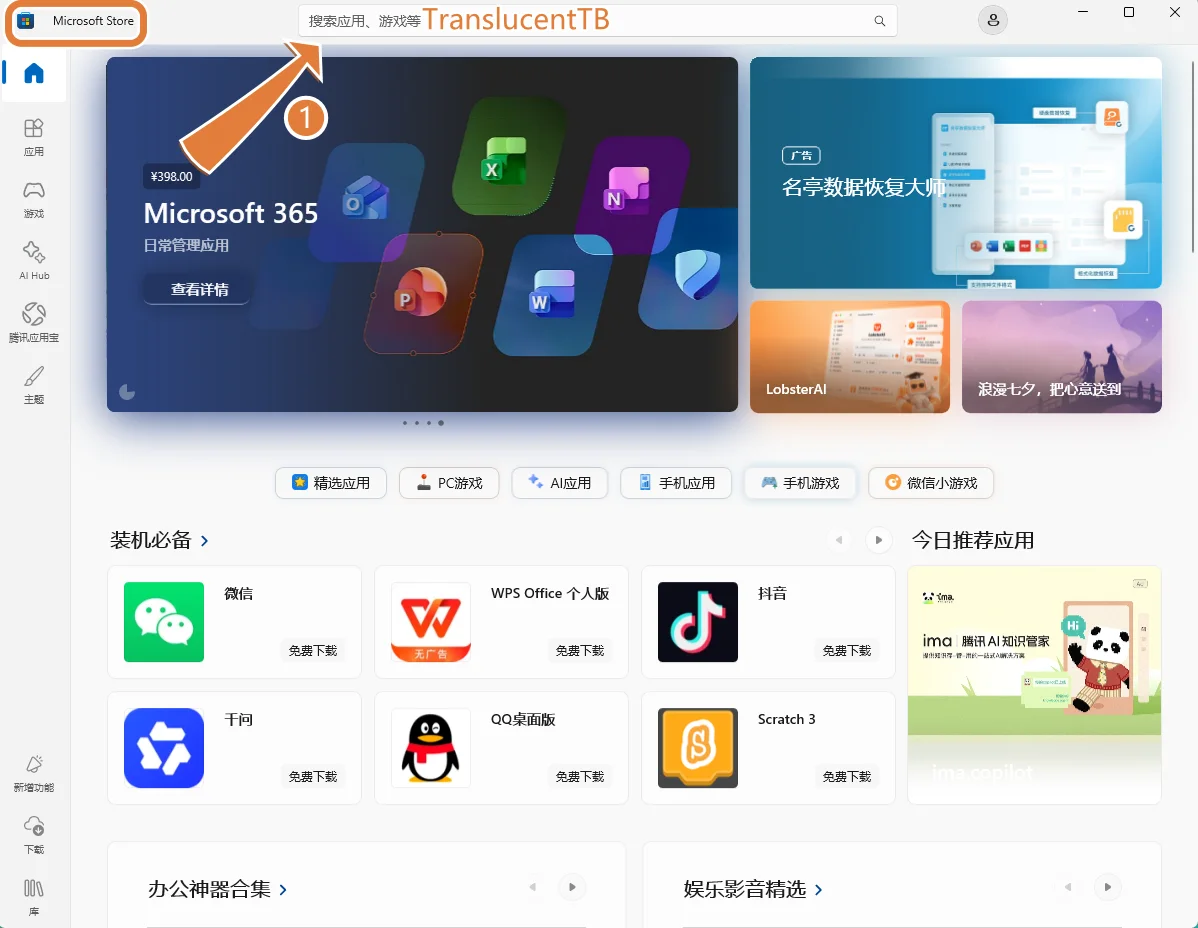Click the search magnifier icon

click(879, 21)
